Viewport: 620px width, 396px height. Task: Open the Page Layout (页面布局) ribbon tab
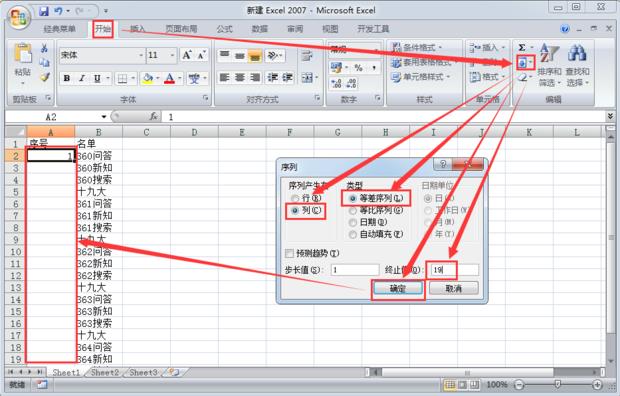click(x=181, y=29)
